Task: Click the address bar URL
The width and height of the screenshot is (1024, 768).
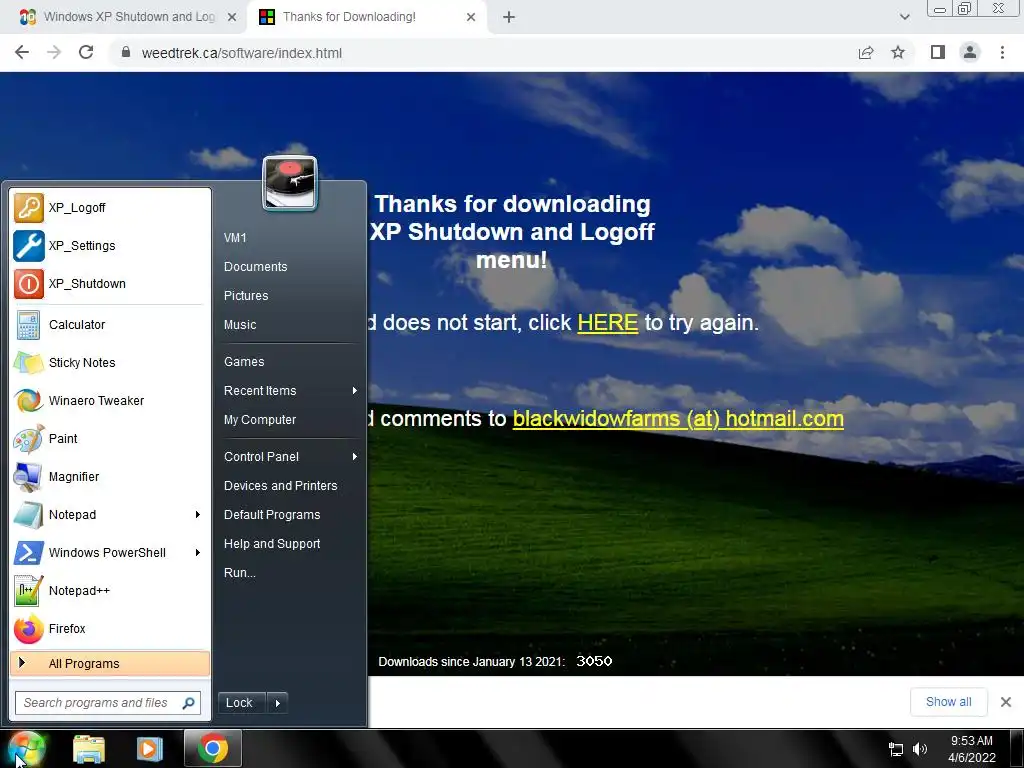Action: click(242, 53)
